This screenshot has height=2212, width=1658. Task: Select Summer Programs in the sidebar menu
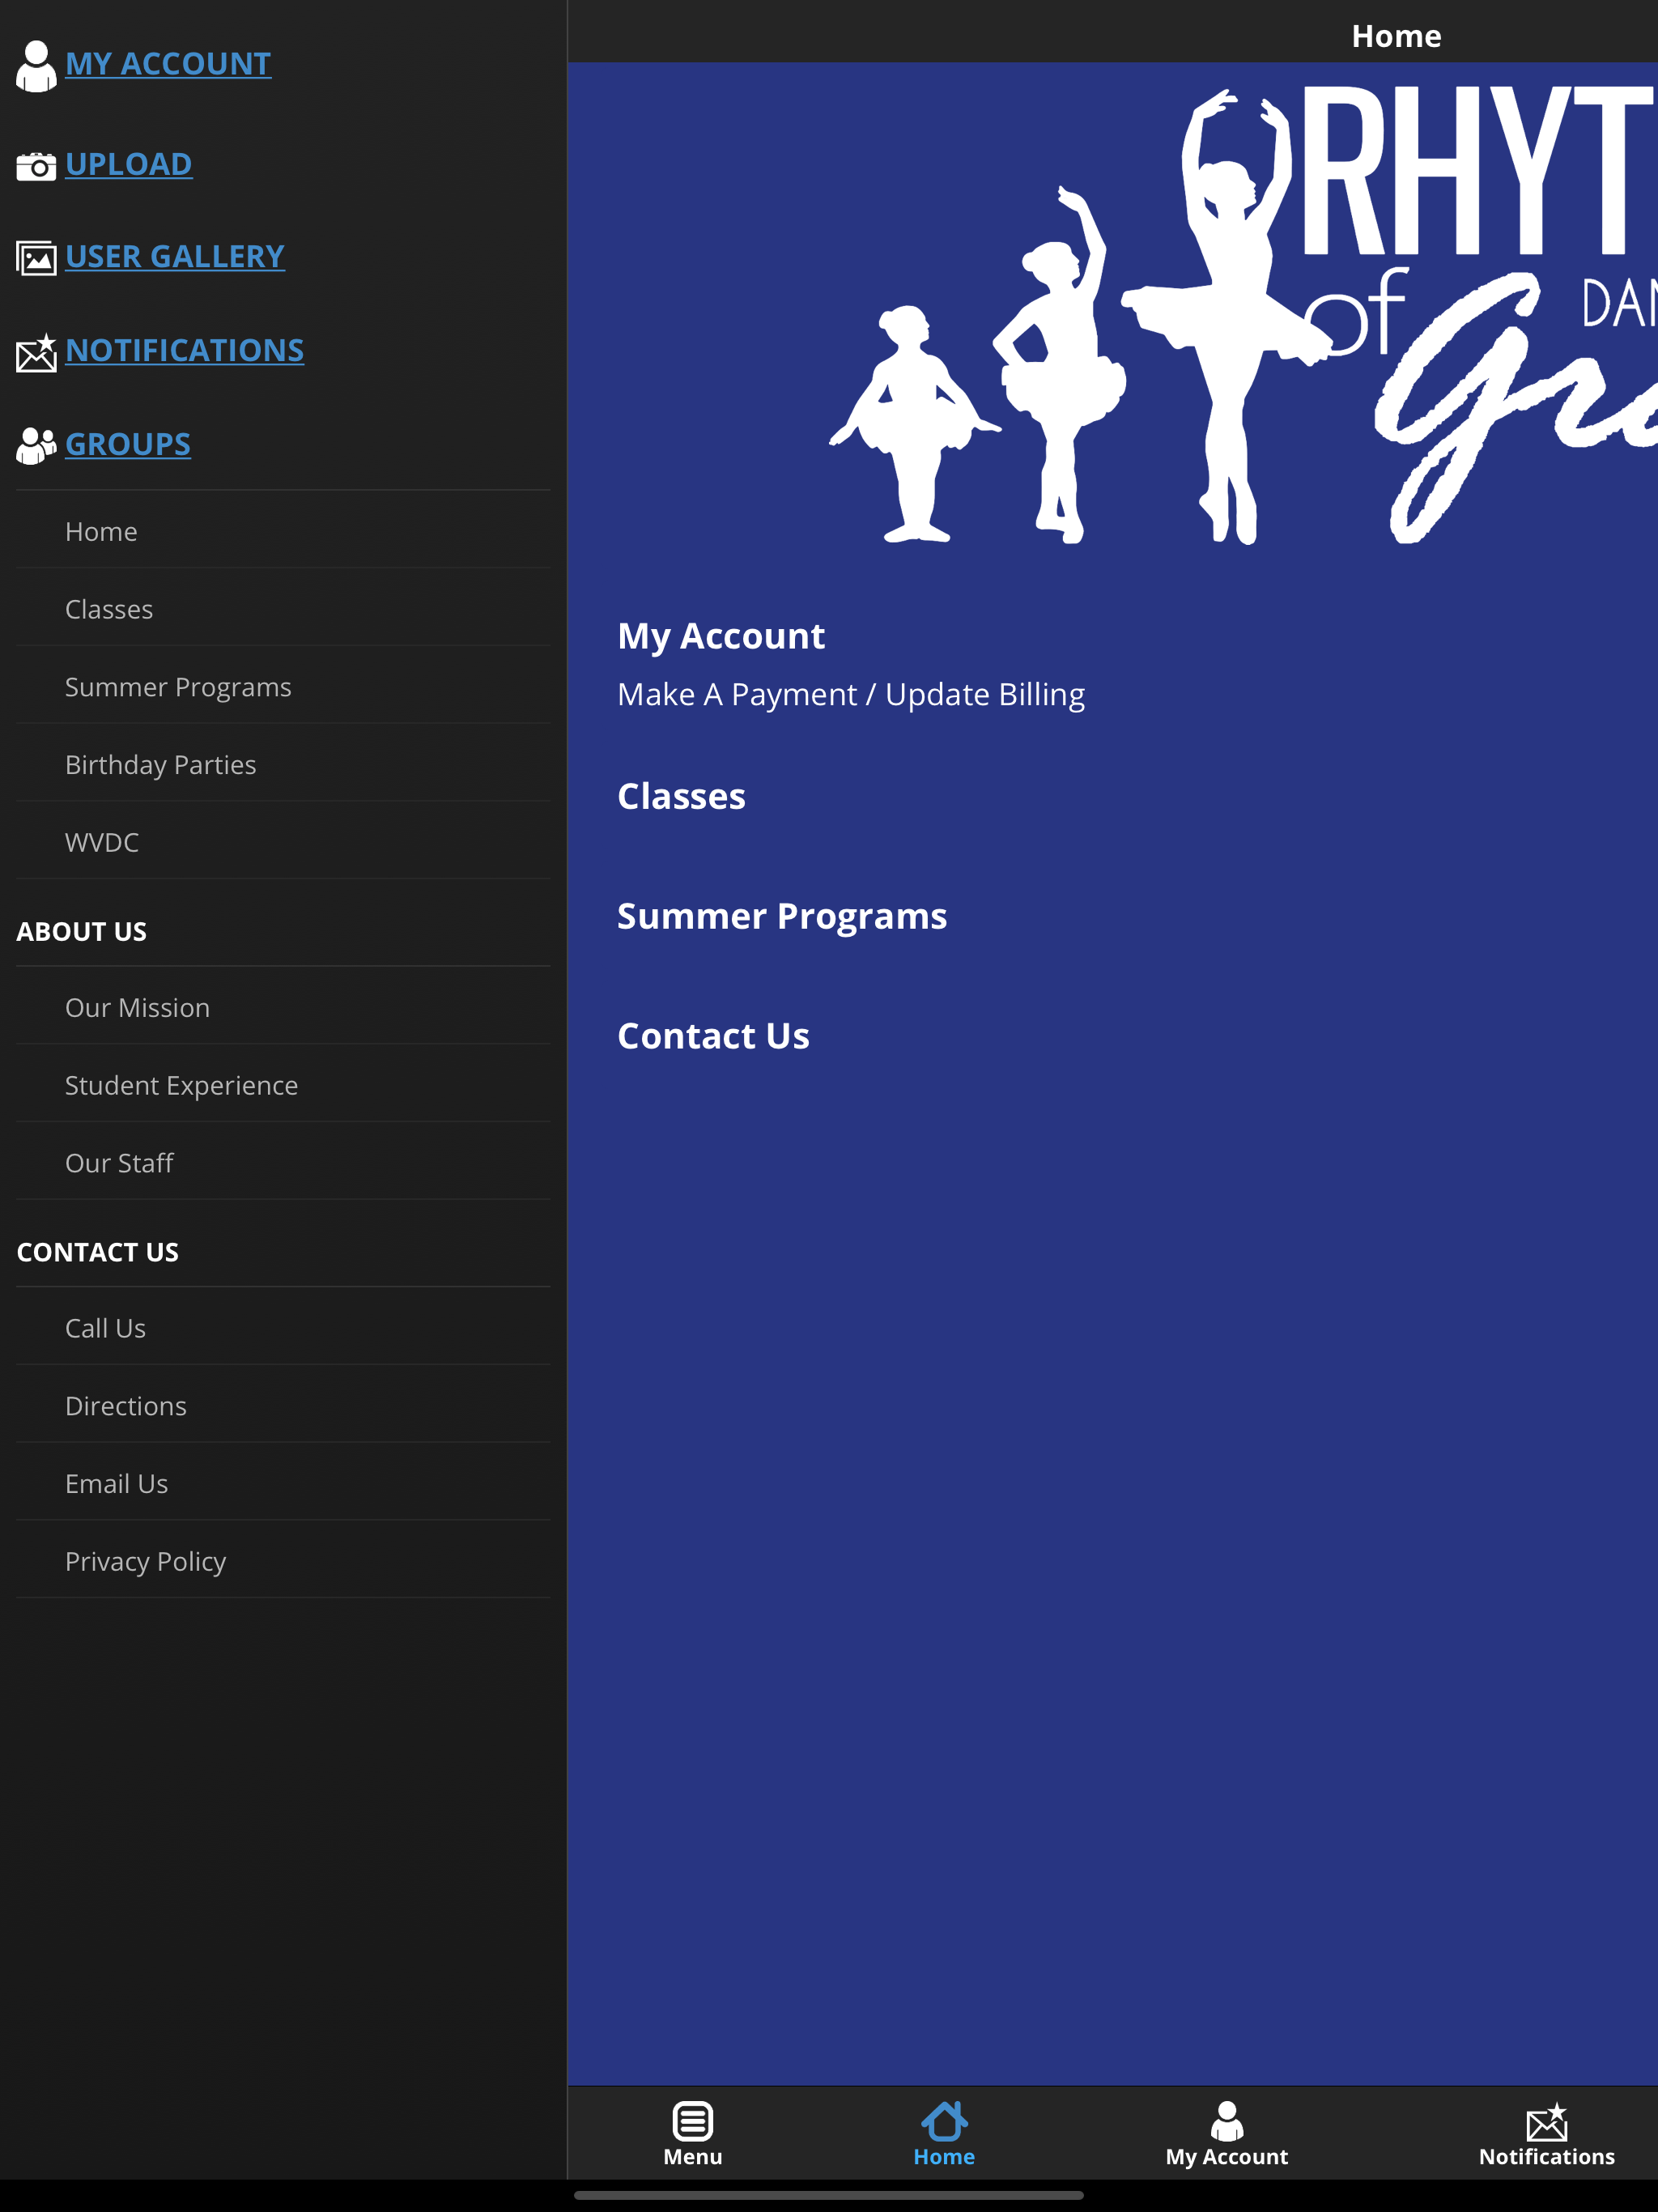point(283,687)
